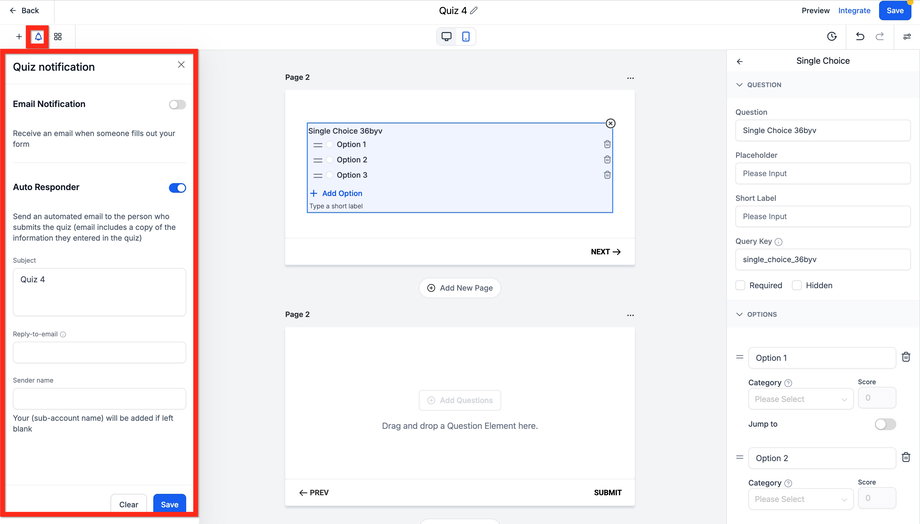The image size is (920, 524).
Task: Select the Option 1 radio in canvas
Action: coord(329,144)
